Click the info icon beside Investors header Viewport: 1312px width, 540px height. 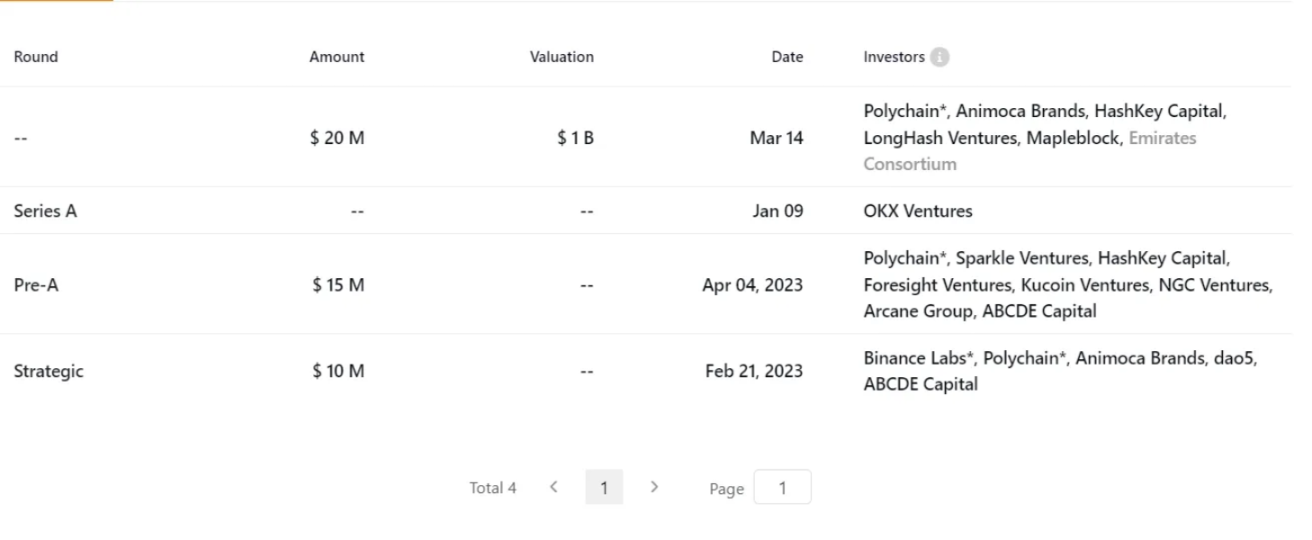pyautogui.click(x=939, y=57)
